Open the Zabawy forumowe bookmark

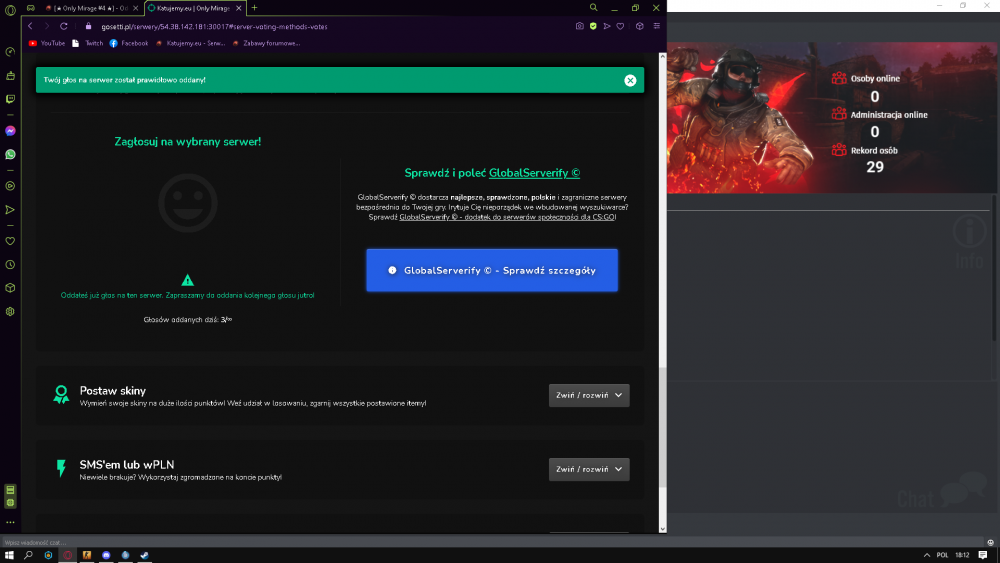click(266, 43)
